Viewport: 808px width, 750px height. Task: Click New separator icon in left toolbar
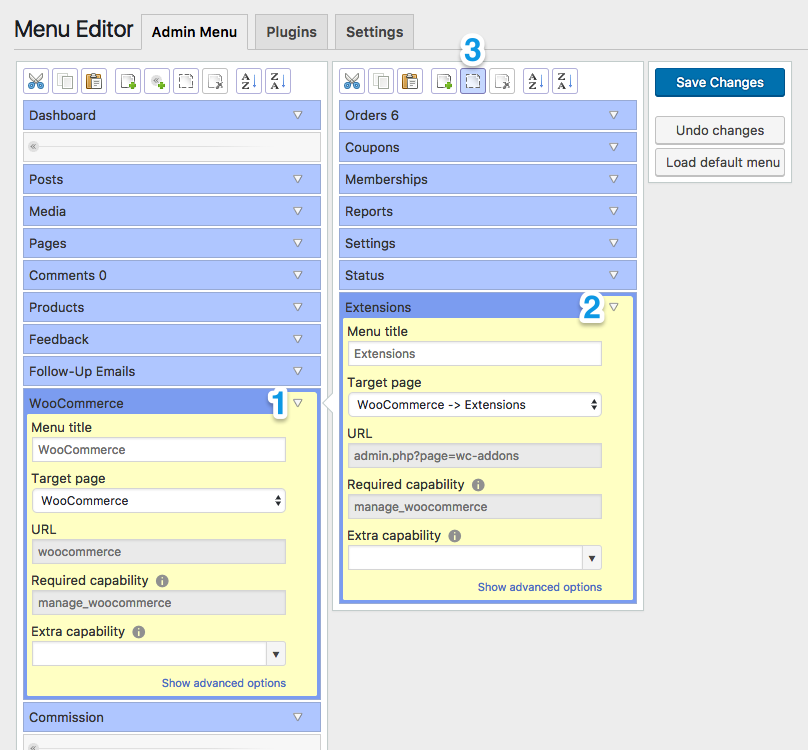(x=157, y=81)
